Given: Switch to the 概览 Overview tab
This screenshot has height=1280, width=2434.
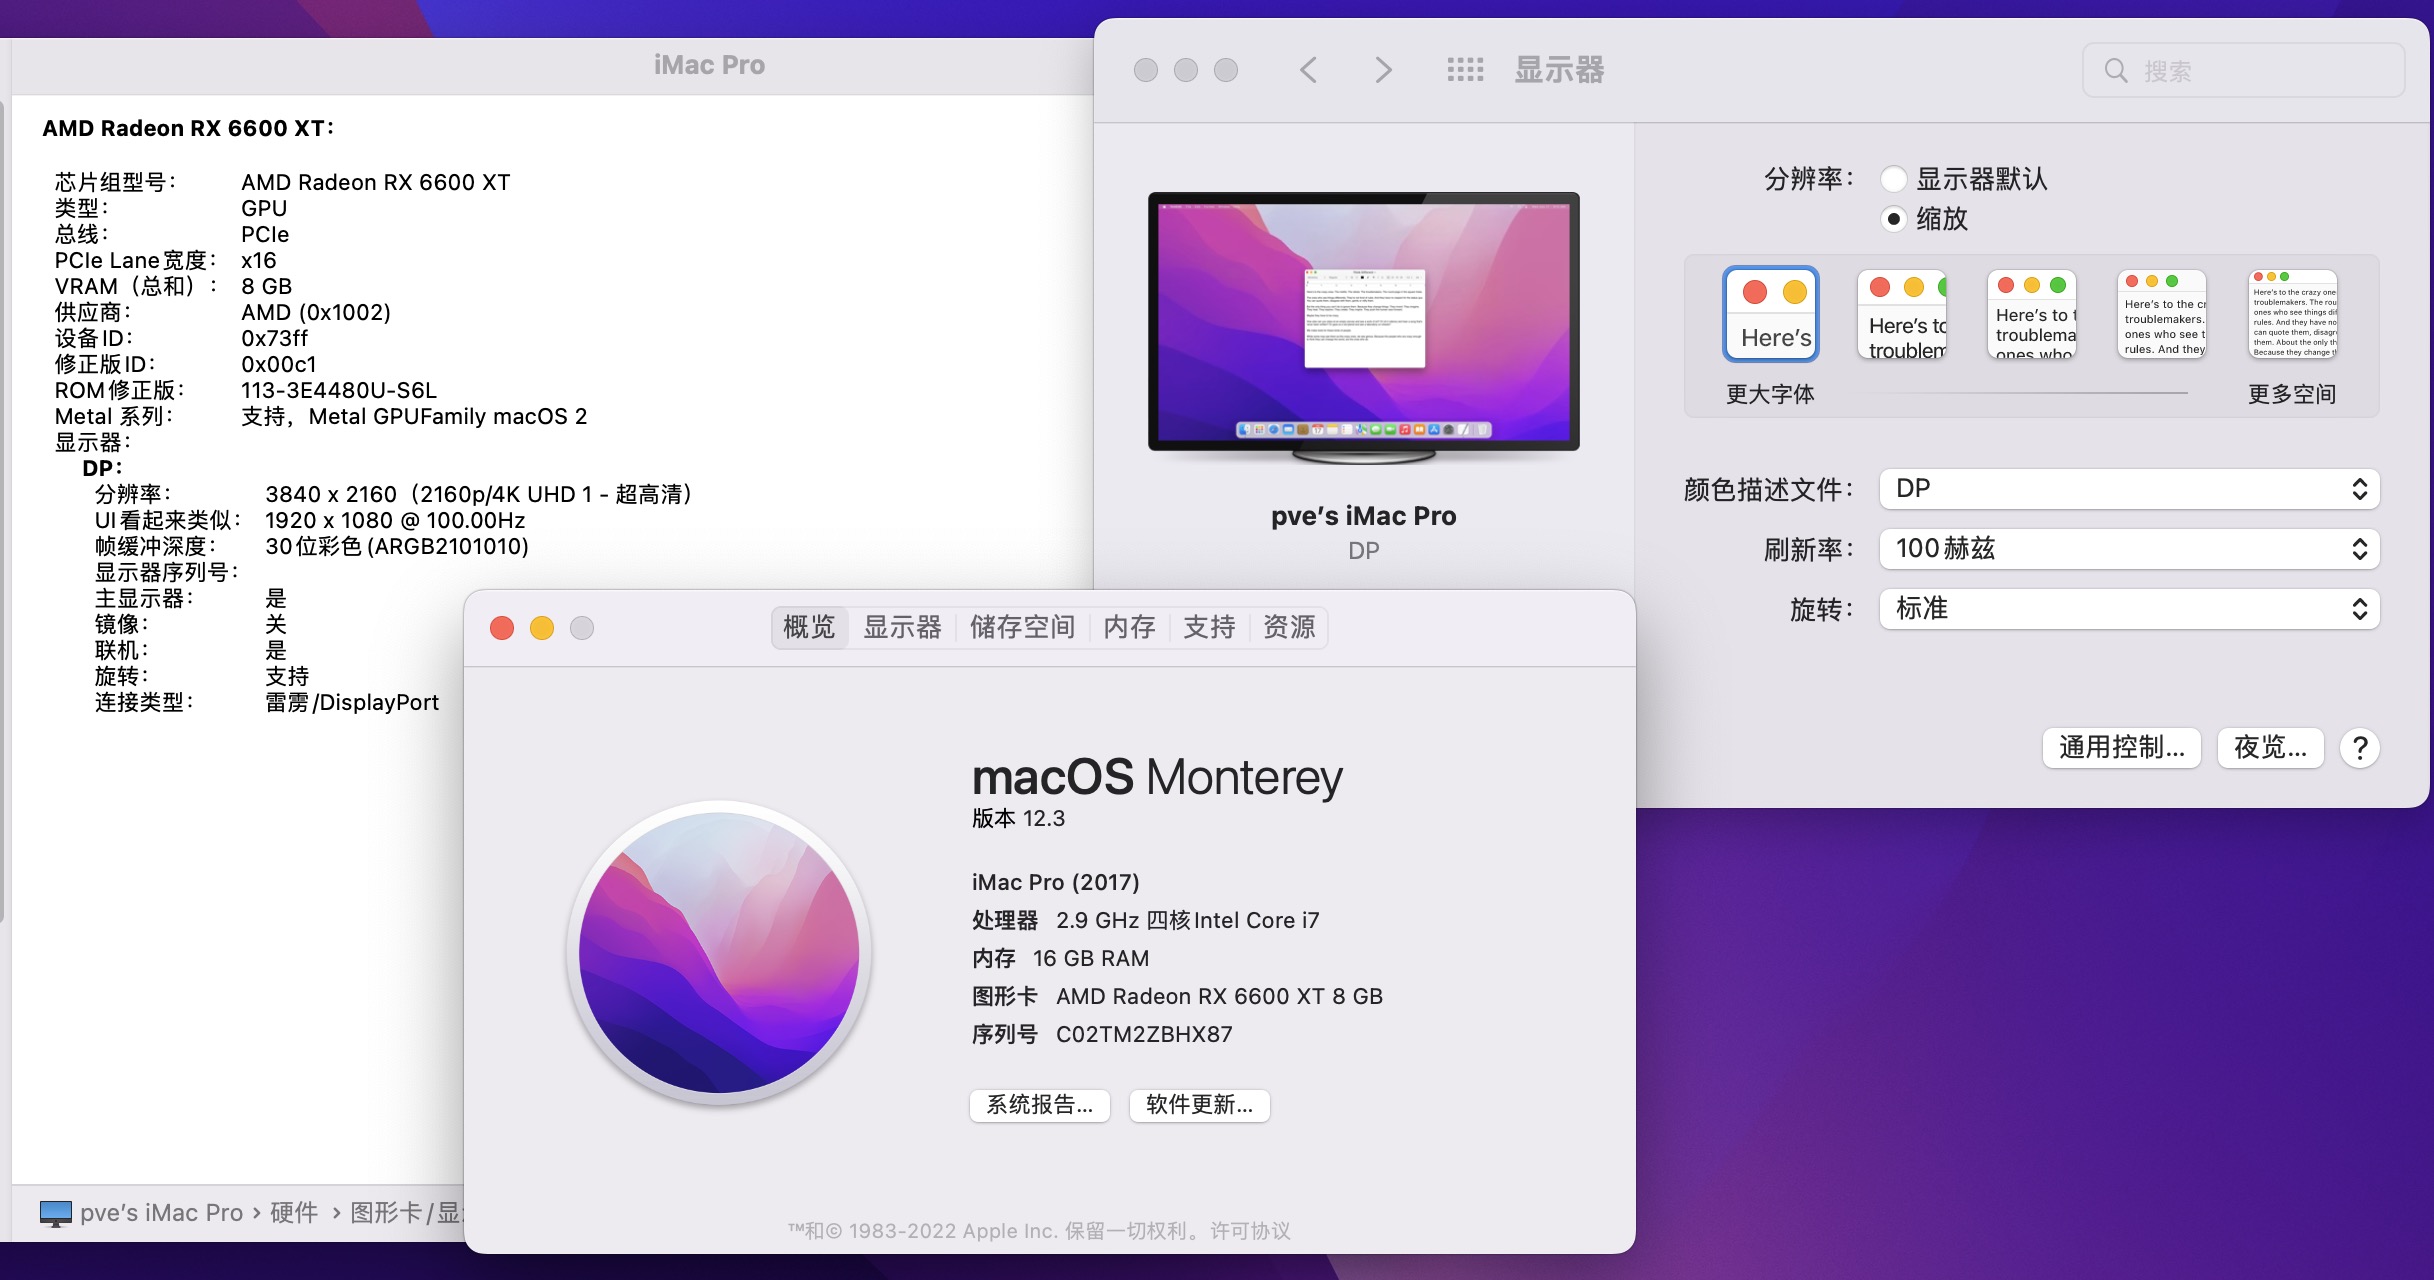Looking at the screenshot, I should [x=809, y=628].
